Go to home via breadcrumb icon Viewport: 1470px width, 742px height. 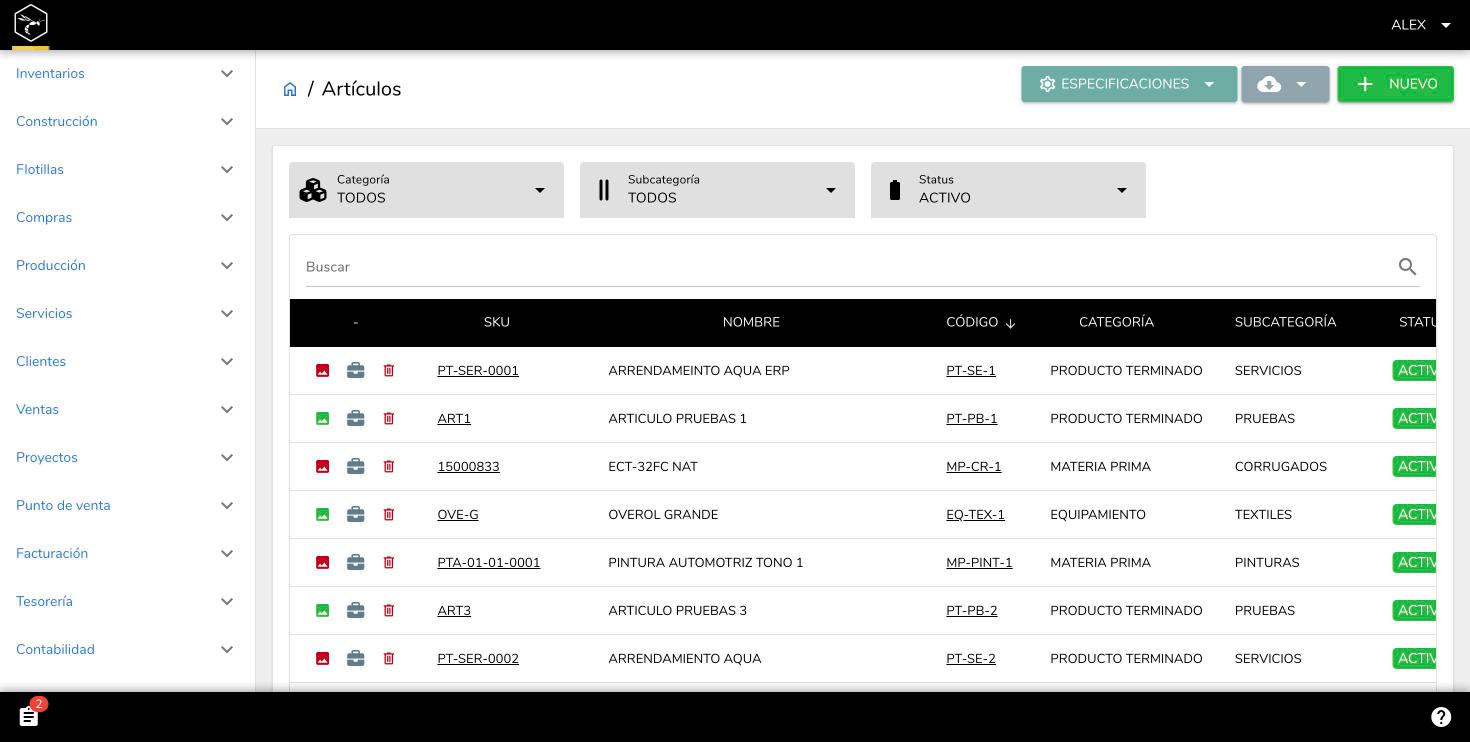[290, 89]
